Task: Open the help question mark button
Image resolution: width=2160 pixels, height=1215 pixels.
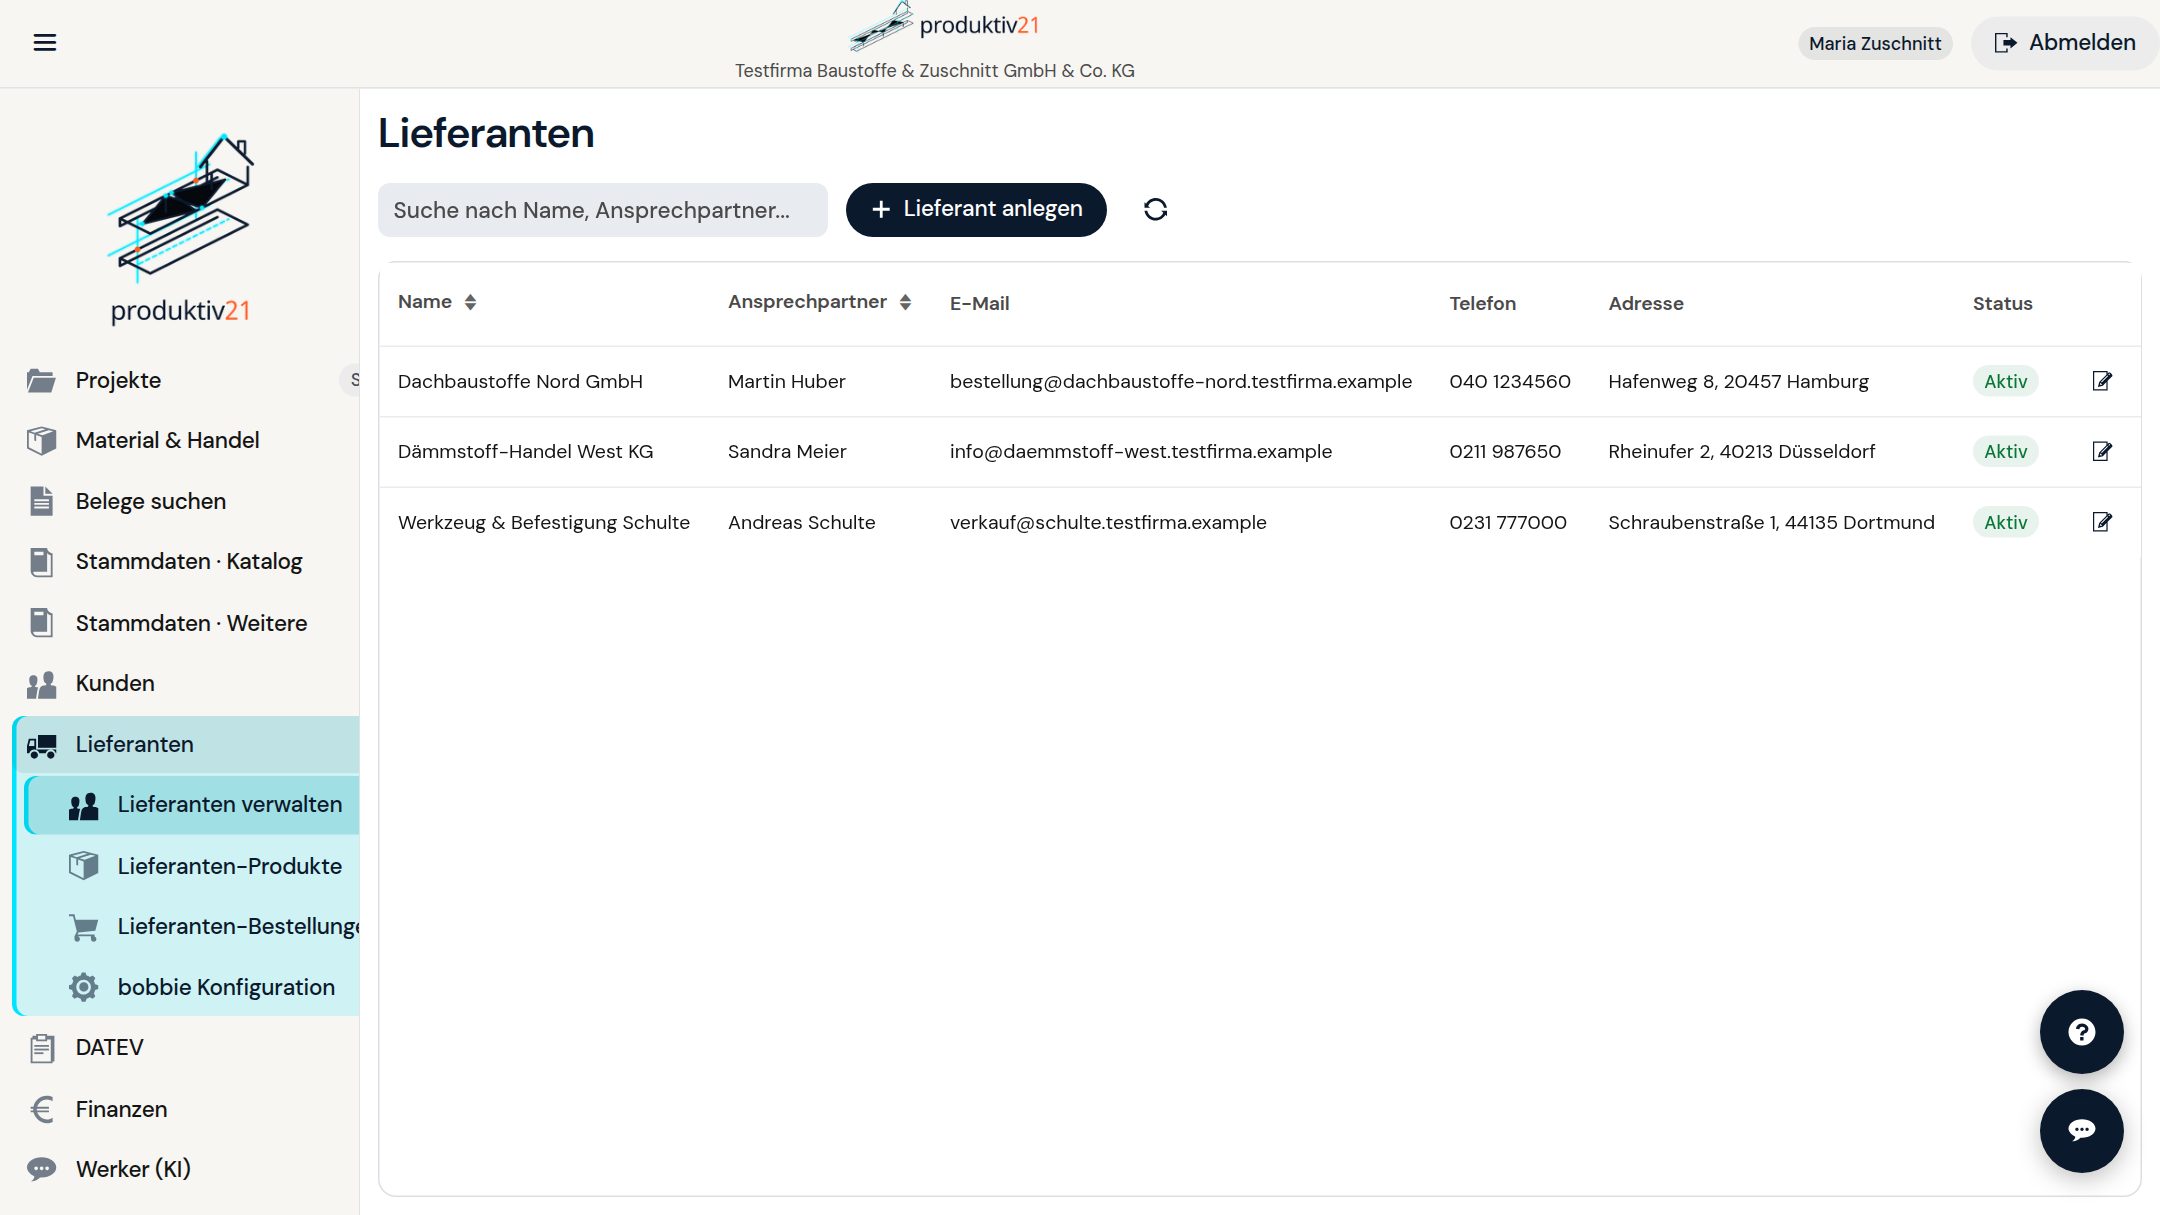Action: pos(2081,1032)
